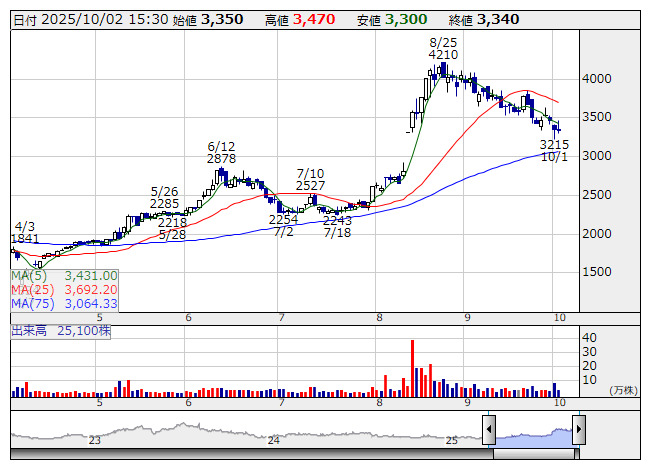The height and width of the screenshot is (470, 653).
Task: Click the year 24 marker in navigator
Action: point(273,440)
